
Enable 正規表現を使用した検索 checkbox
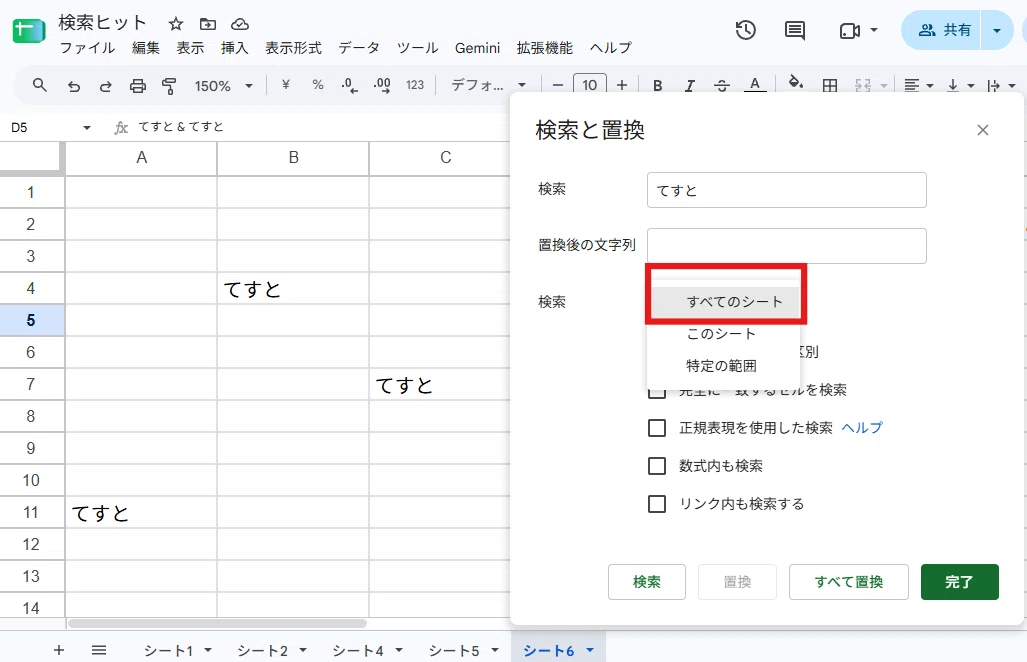tap(657, 428)
